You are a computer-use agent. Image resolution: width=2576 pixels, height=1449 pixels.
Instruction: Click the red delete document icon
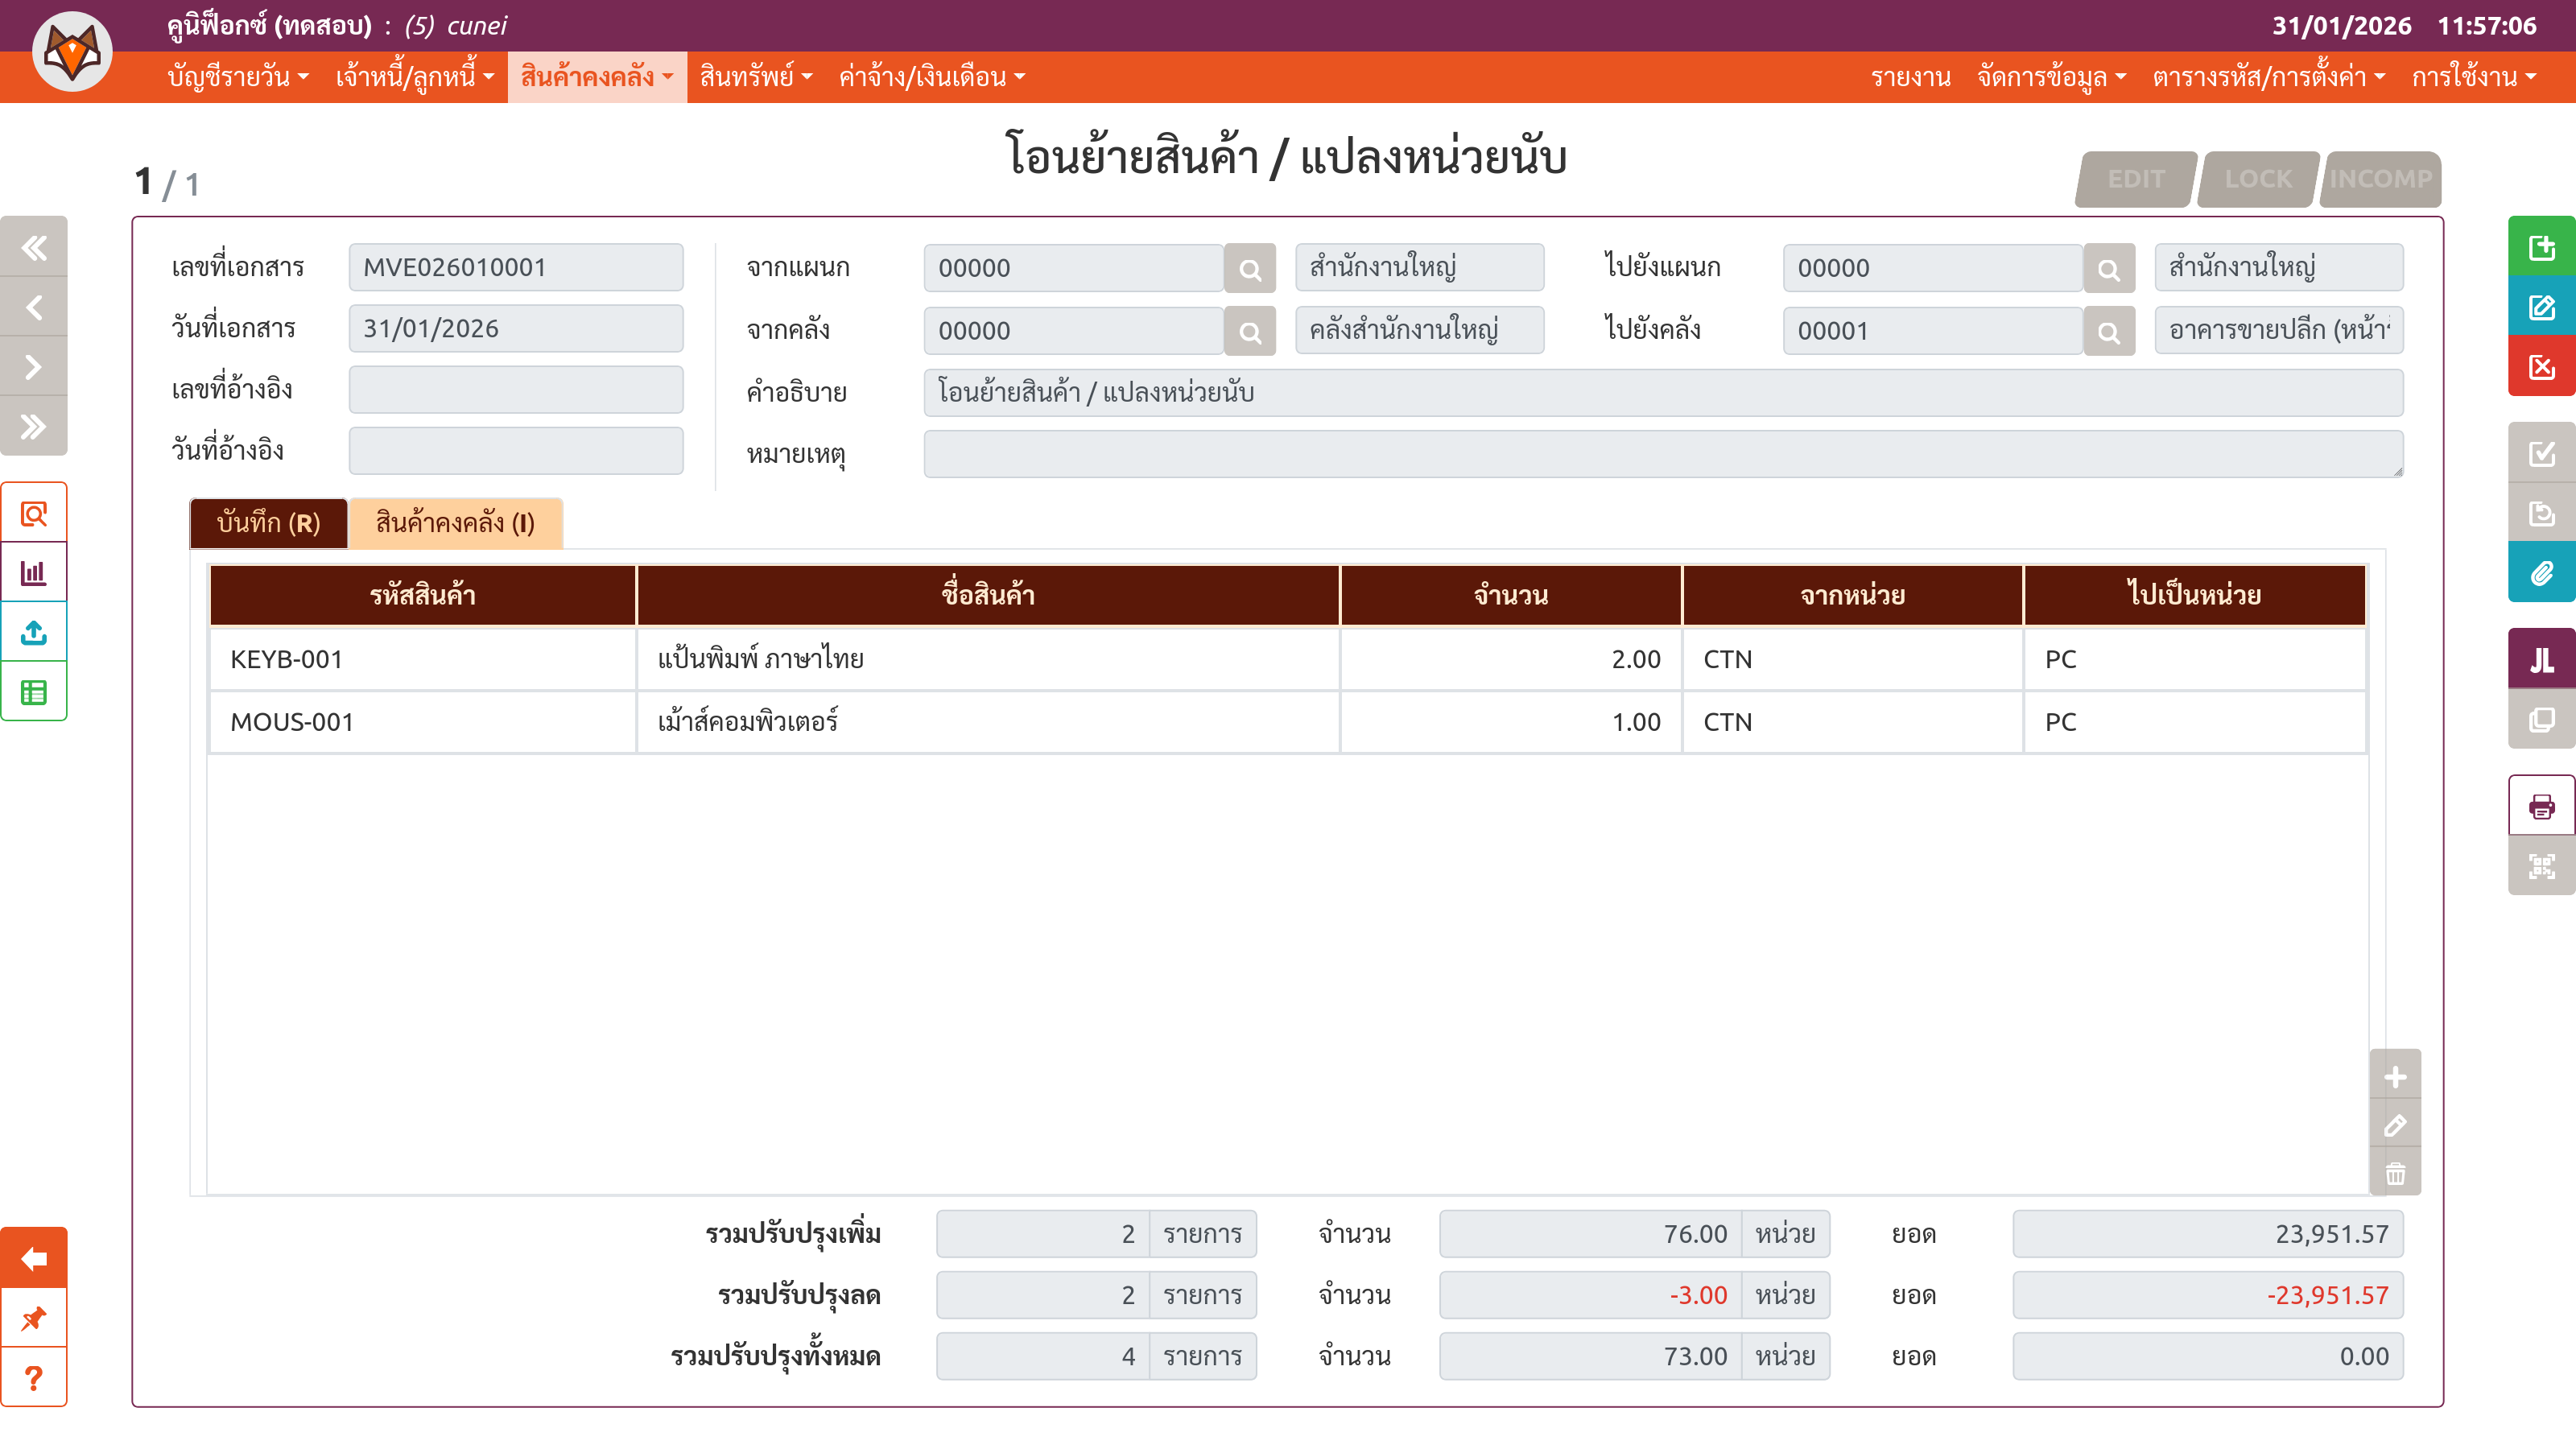[x=2541, y=367]
